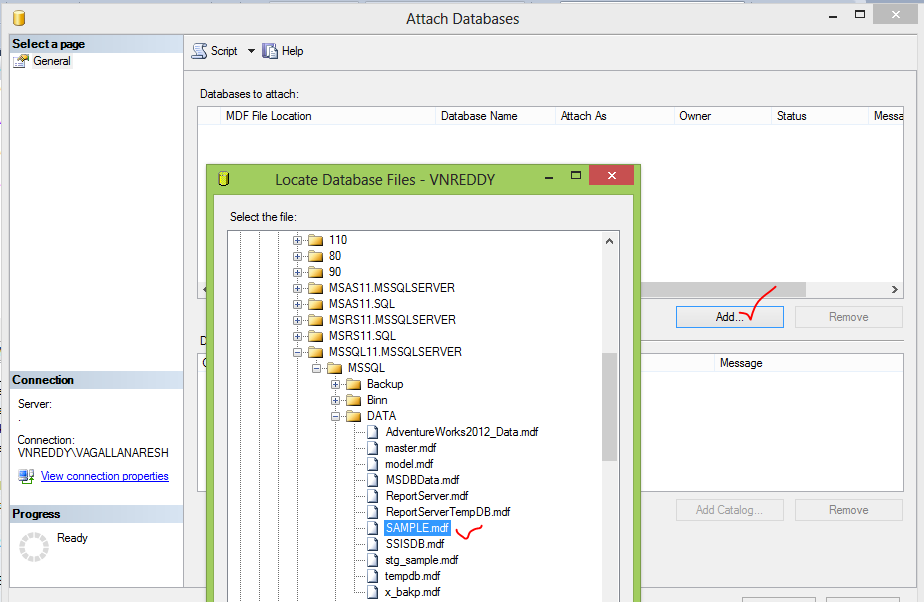
Task: Click Attach Databases title bar database icon
Action: point(19,18)
